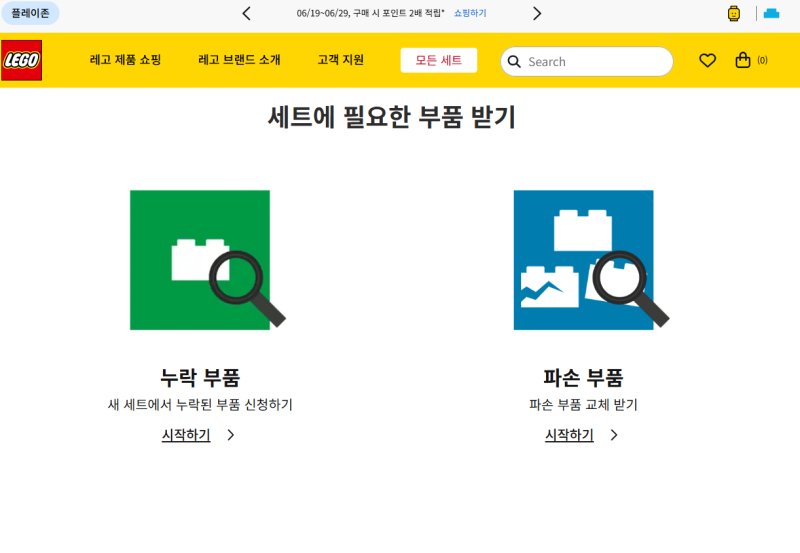Click the LEGO logo
800x553 pixels.
pos(21,60)
